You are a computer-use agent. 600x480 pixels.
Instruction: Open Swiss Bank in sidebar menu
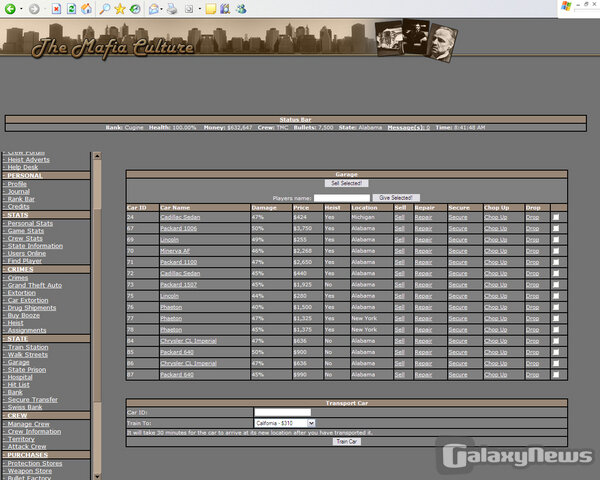pyautogui.click(x=28, y=406)
